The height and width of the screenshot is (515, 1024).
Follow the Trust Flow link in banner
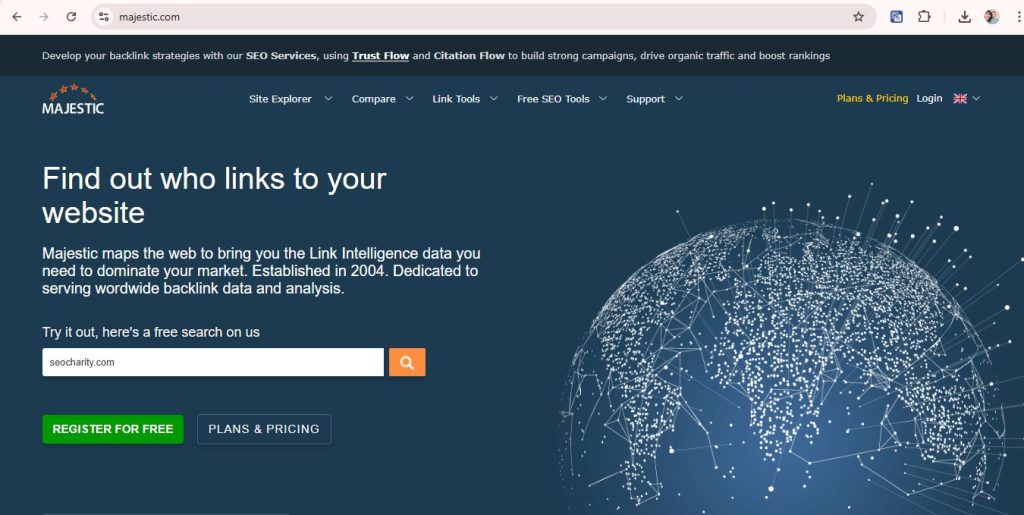380,56
